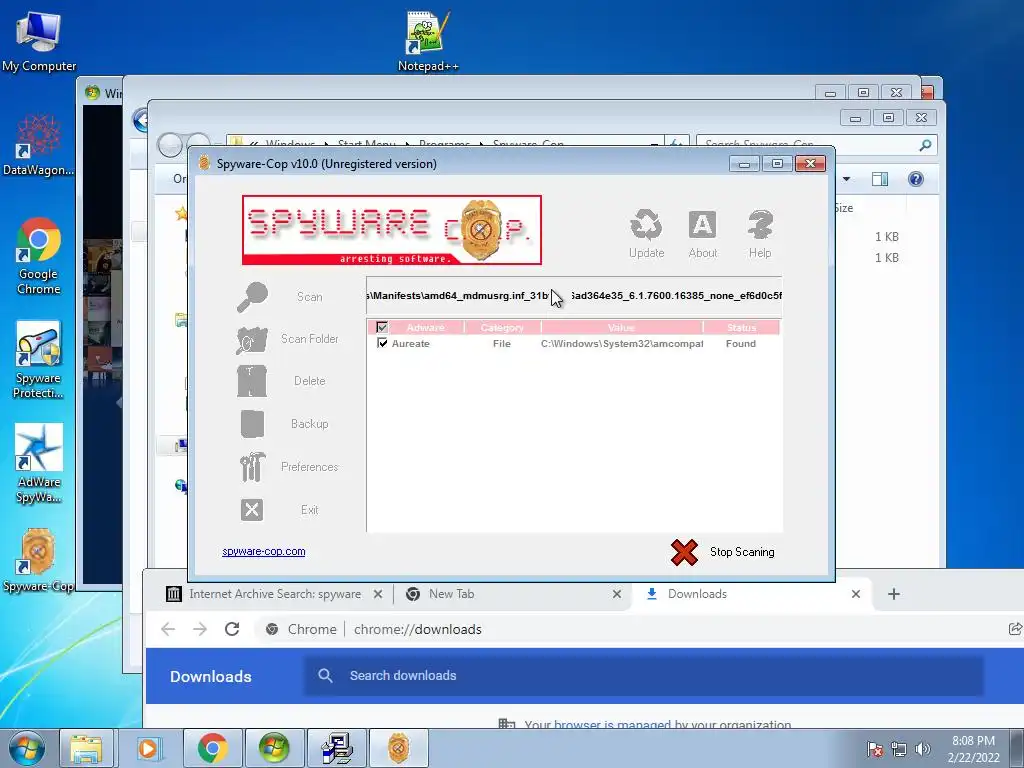Viewport: 1024px width, 768px height.
Task: Click the Explorer search magnifier icon
Action: pyautogui.click(x=925, y=145)
